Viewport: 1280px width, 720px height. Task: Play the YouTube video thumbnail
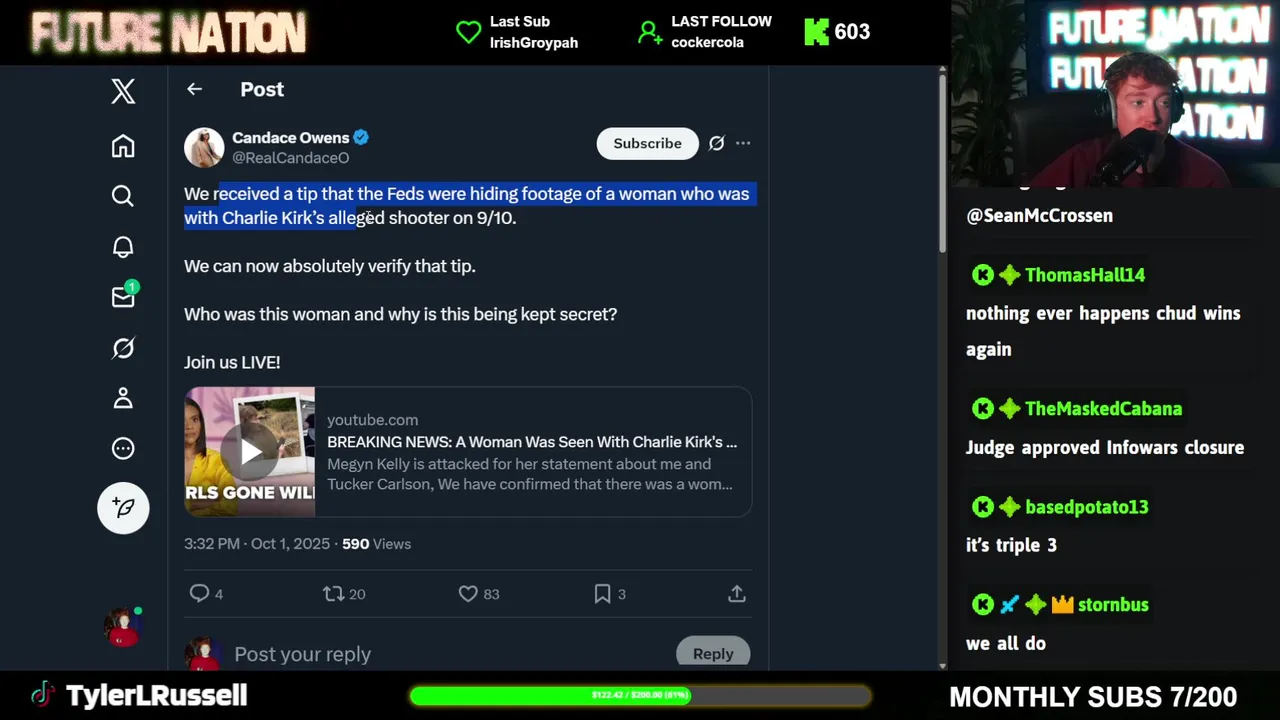pyautogui.click(x=250, y=452)
